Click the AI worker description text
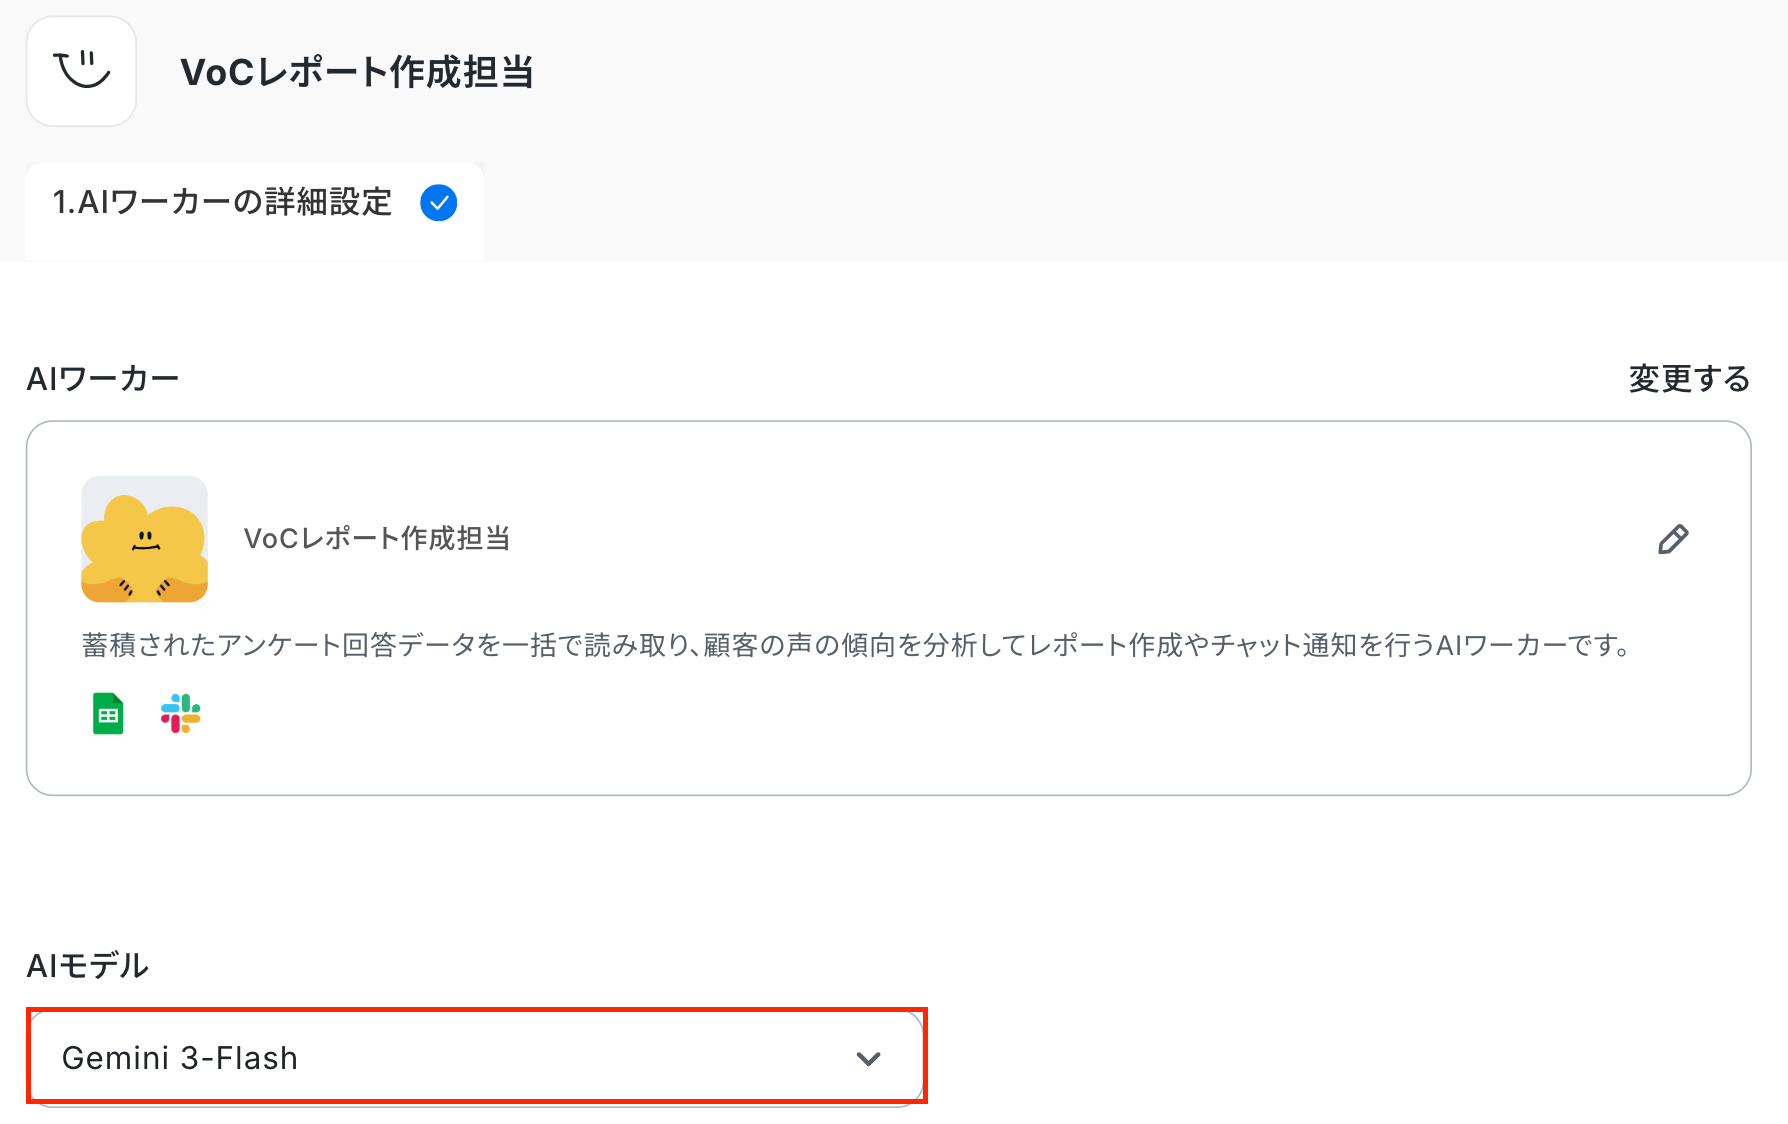1788x1124 pixels. (x=858, y=646)
